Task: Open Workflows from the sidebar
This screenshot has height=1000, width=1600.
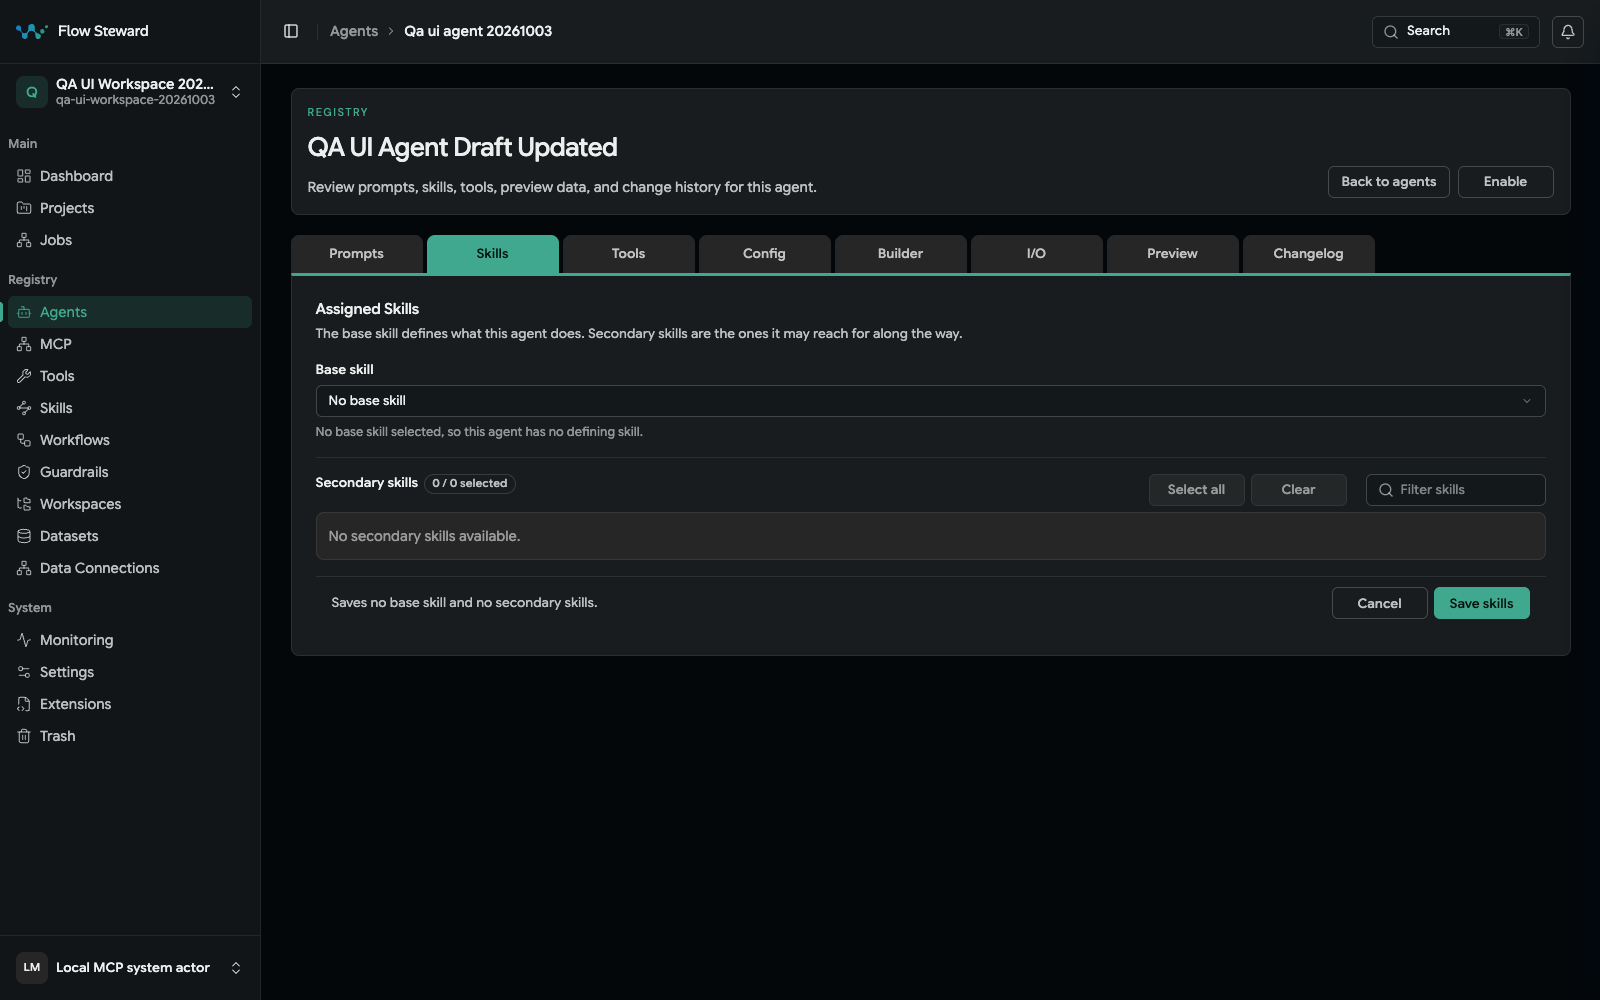Action: 130,440
